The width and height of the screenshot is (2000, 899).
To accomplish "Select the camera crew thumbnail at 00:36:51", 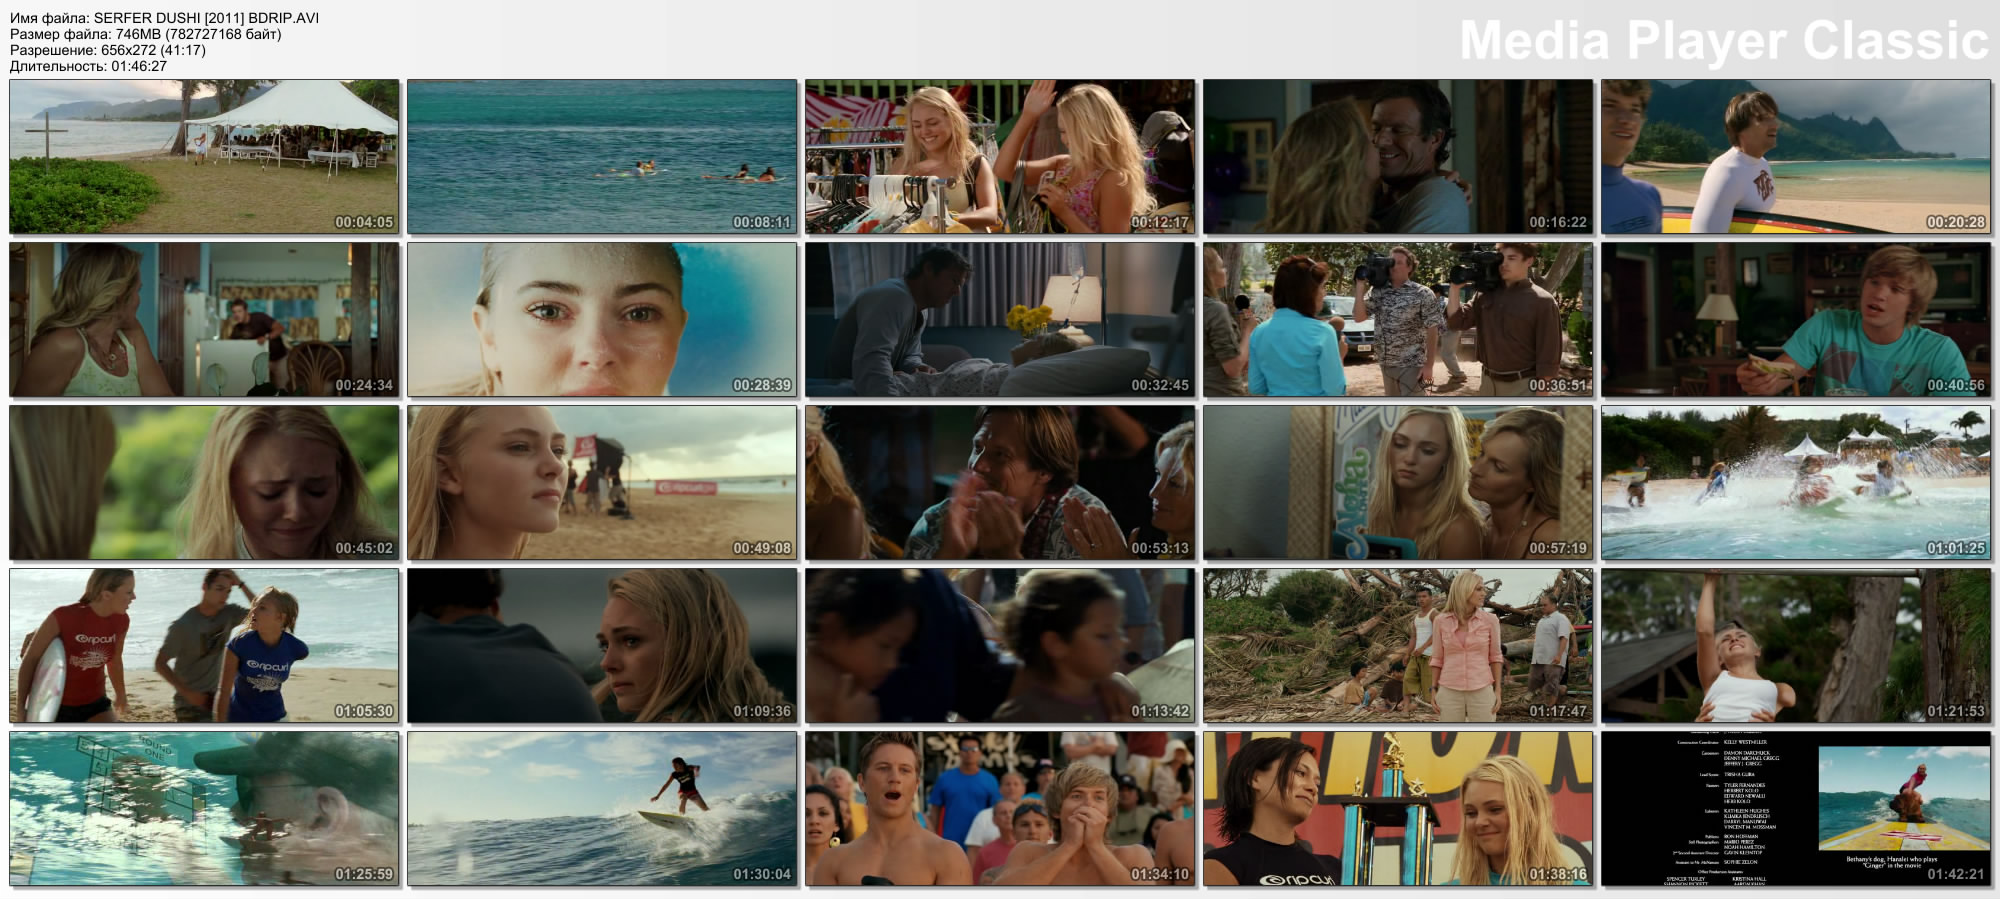I will (x=1398, y=320).
